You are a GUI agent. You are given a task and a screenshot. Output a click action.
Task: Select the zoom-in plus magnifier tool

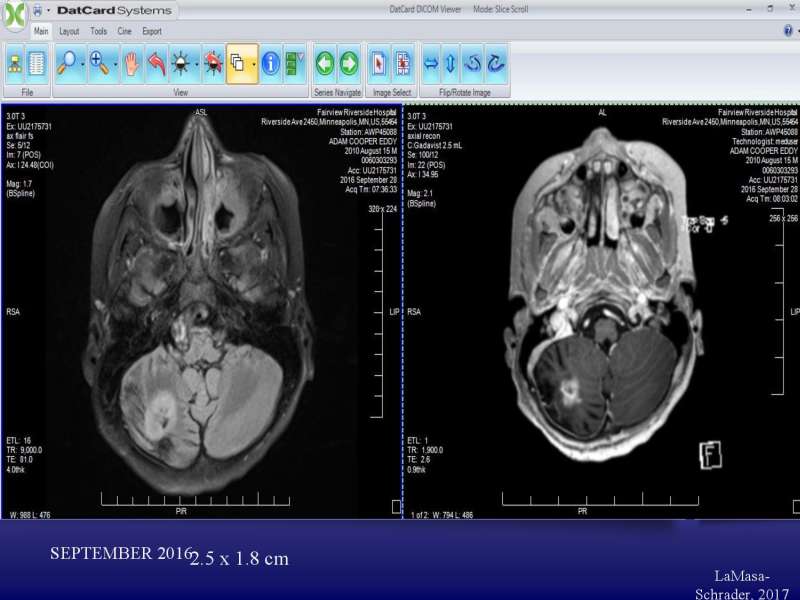pyautogui.click(x=99, y=64)
